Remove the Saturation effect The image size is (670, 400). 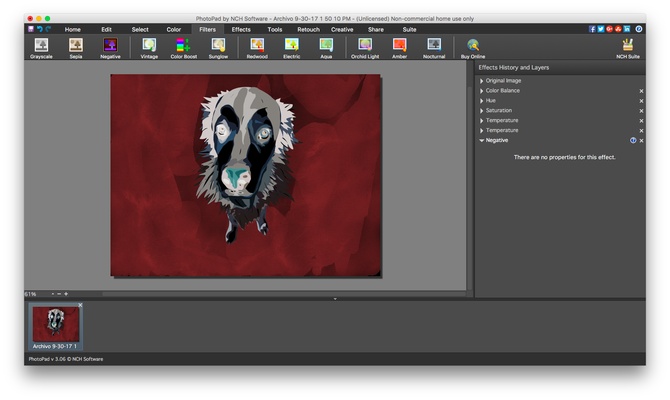tap(641, 111)
